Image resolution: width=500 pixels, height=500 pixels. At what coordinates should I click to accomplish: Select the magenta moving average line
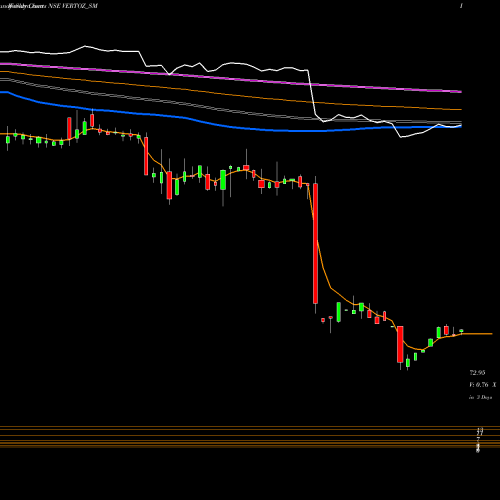(x=231, y=78)
